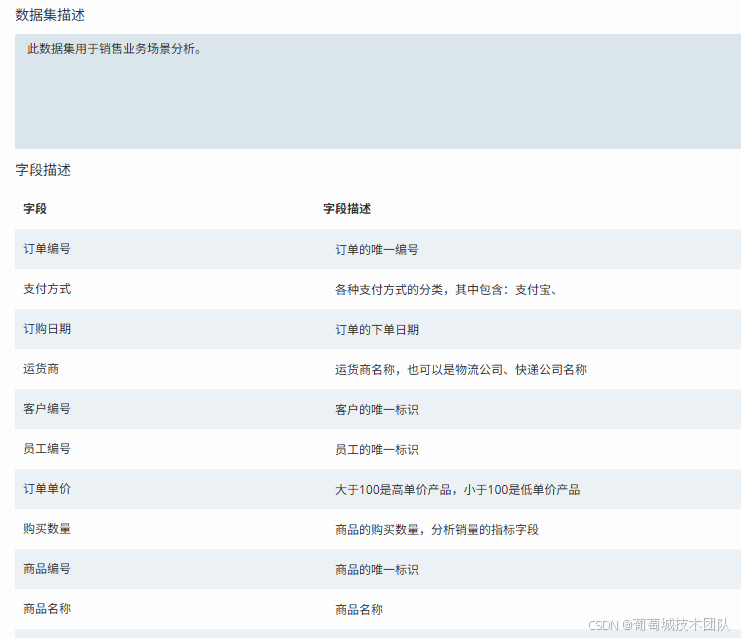This screenshot has width=741, height=638.
Task: Click the dataset description text area
Action: pyautogui.click(x=378, y=91)
